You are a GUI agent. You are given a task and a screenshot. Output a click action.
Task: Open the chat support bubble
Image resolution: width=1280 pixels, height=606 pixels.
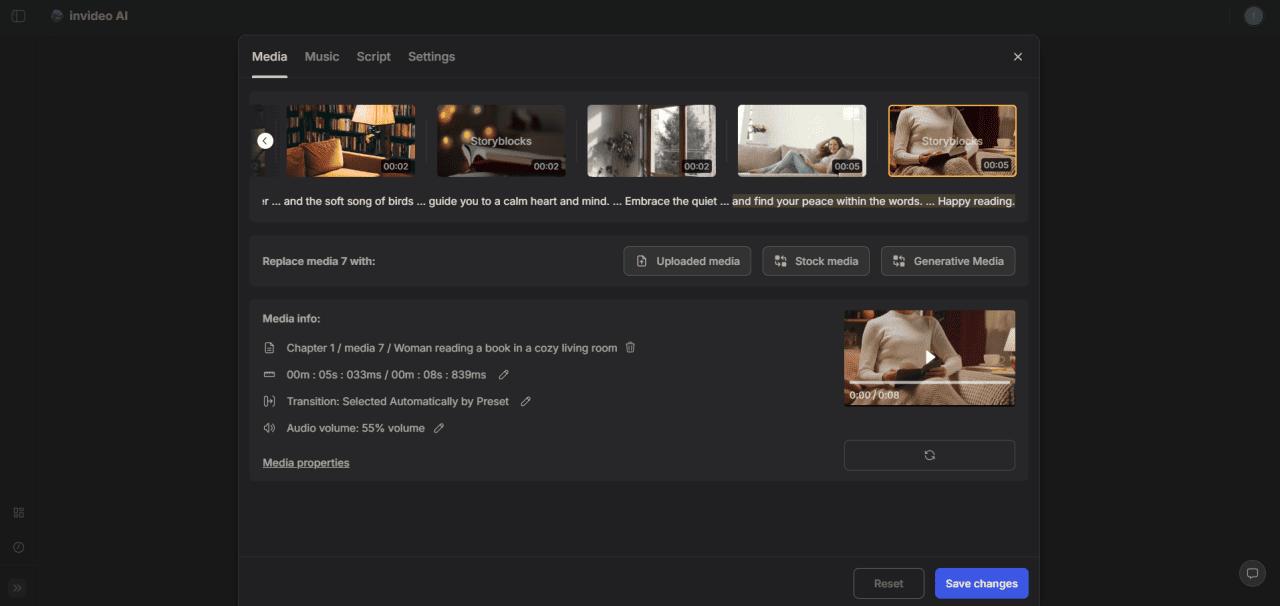pos(1252,573)
